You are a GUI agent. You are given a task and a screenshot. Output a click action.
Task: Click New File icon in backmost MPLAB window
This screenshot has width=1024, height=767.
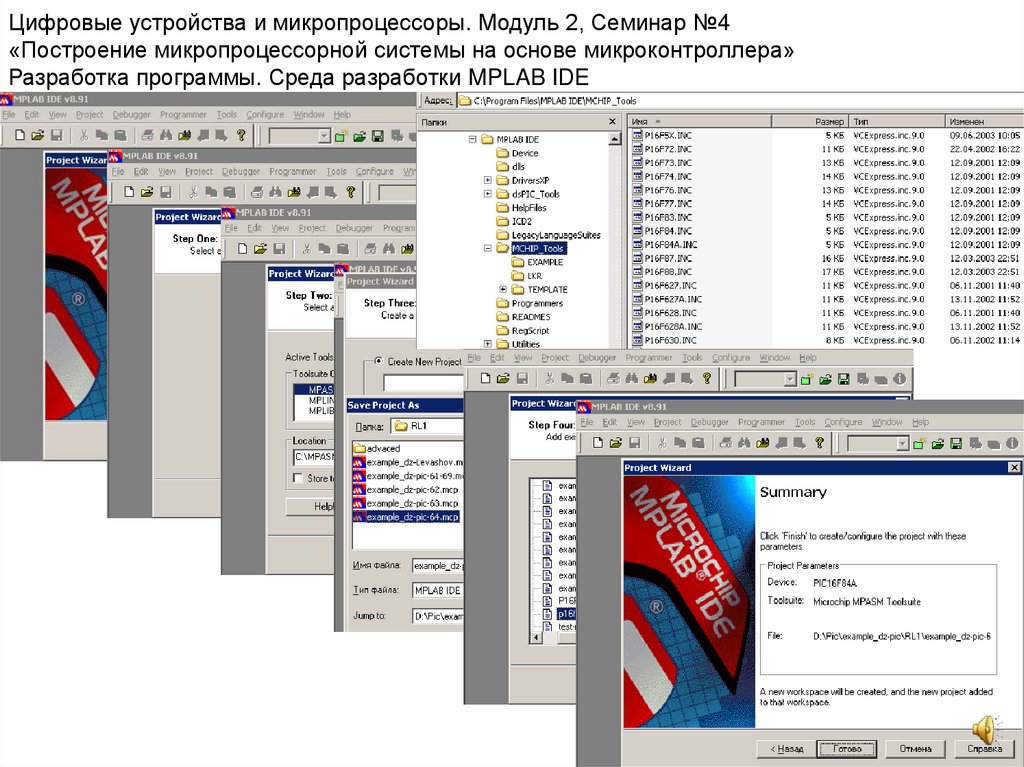[20, 135]
